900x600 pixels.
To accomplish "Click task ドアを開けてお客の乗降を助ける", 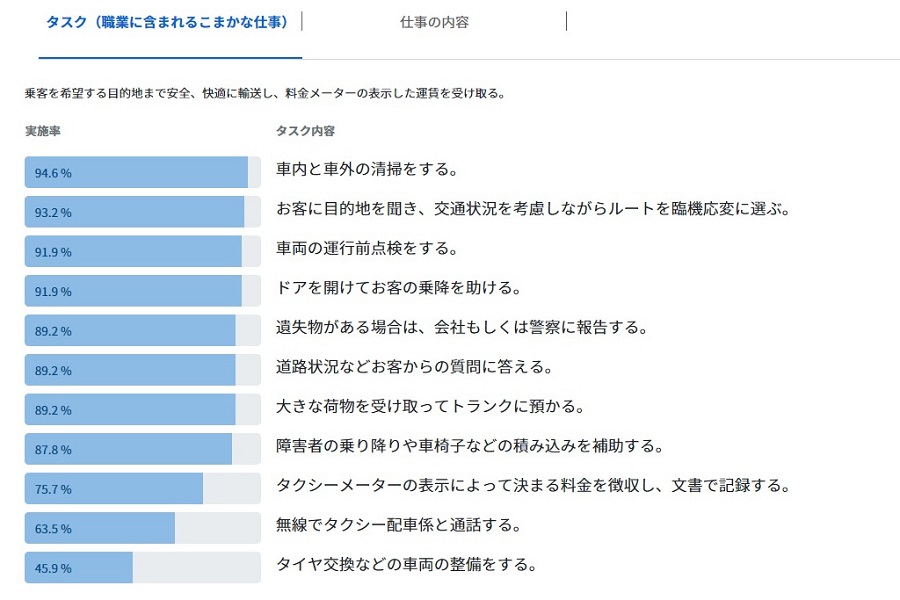I will point(399,288).
